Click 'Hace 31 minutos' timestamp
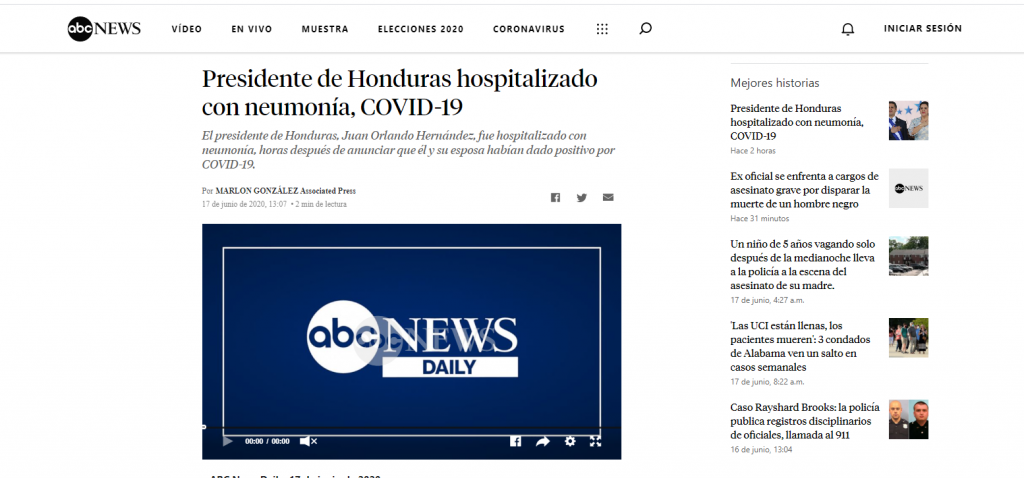1024x478 pixels. (x=760, y=219)
